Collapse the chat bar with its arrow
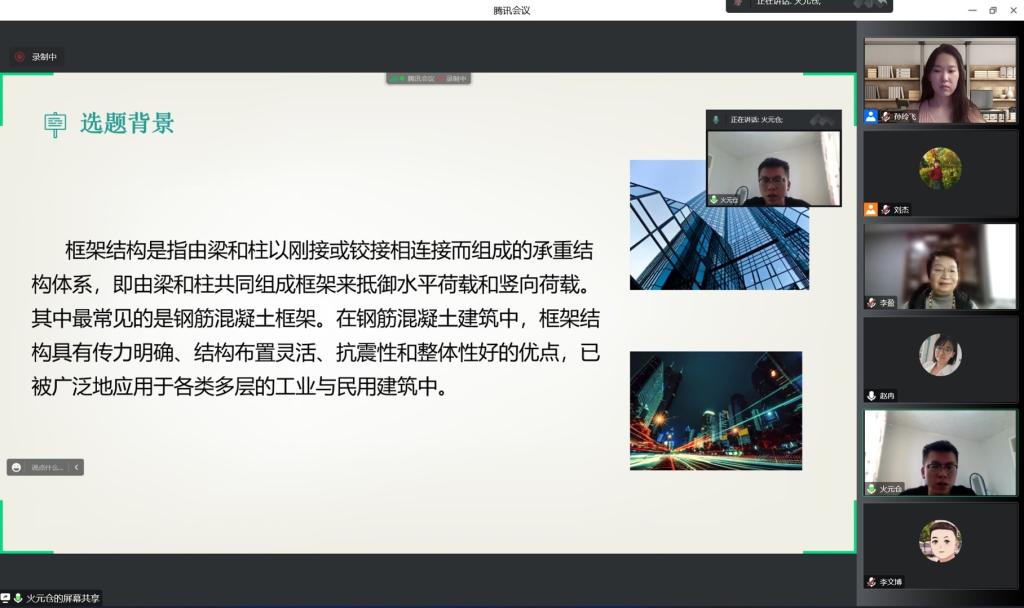1024x608 pixels. (x=76, y=467)
